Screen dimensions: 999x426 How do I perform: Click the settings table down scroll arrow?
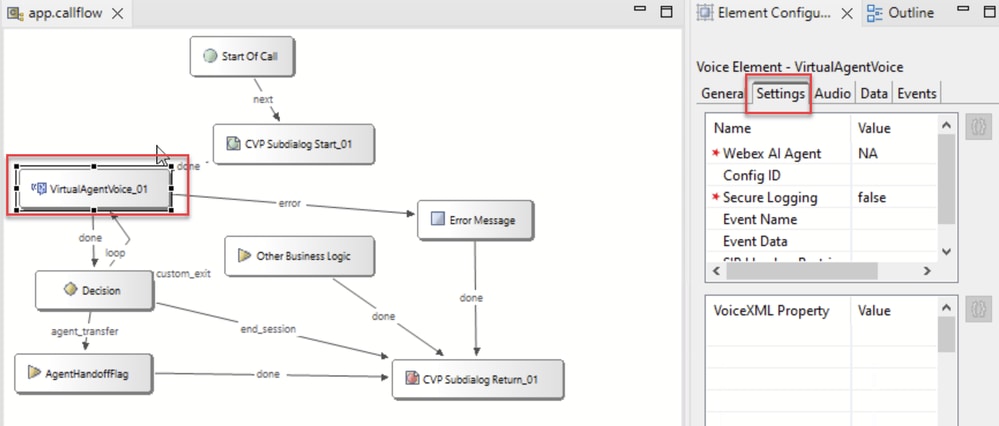[x=947, y=252]
